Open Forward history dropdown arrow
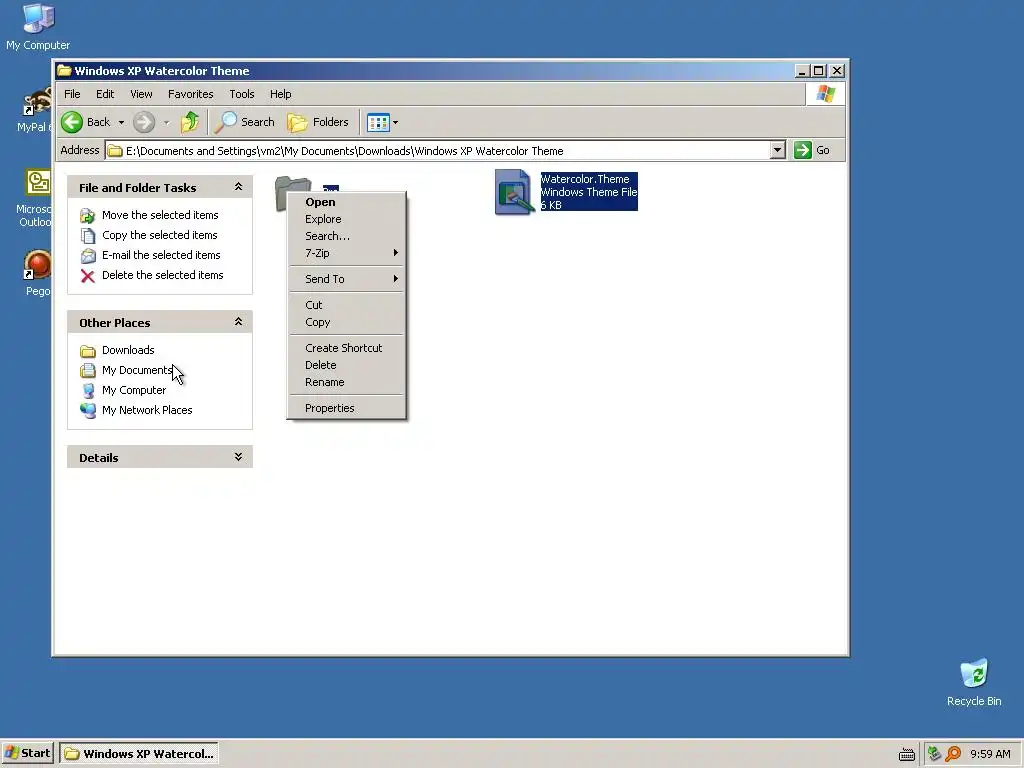The image size is (1024, 768). (167, 122)
